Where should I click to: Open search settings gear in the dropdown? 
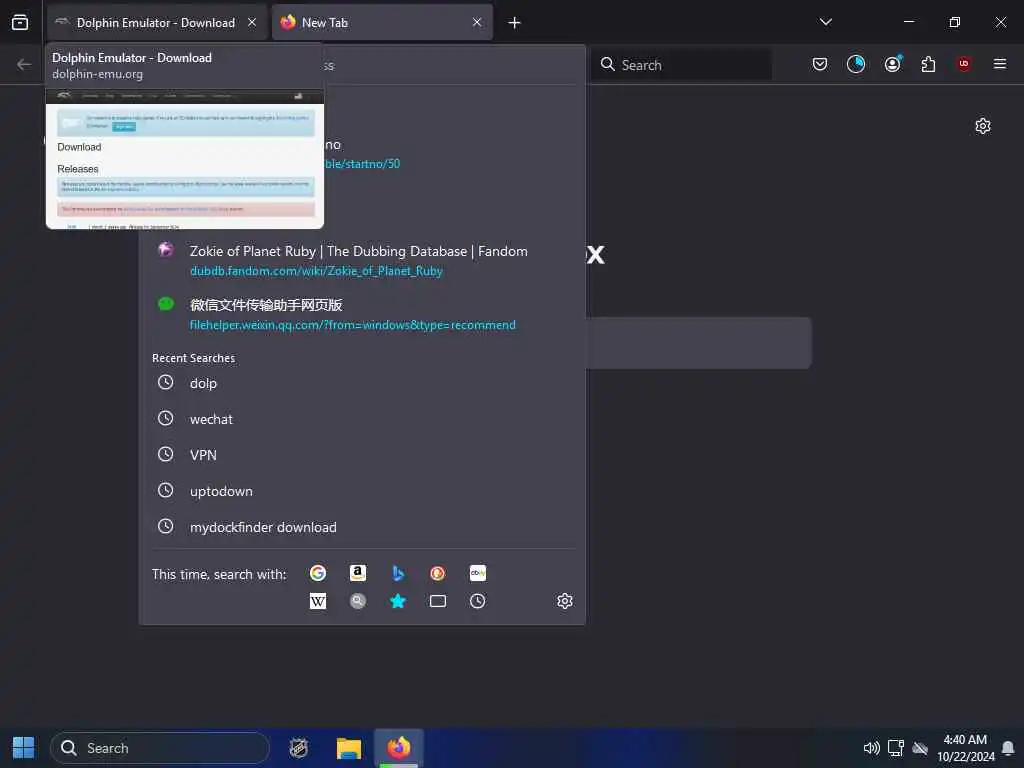565,601
